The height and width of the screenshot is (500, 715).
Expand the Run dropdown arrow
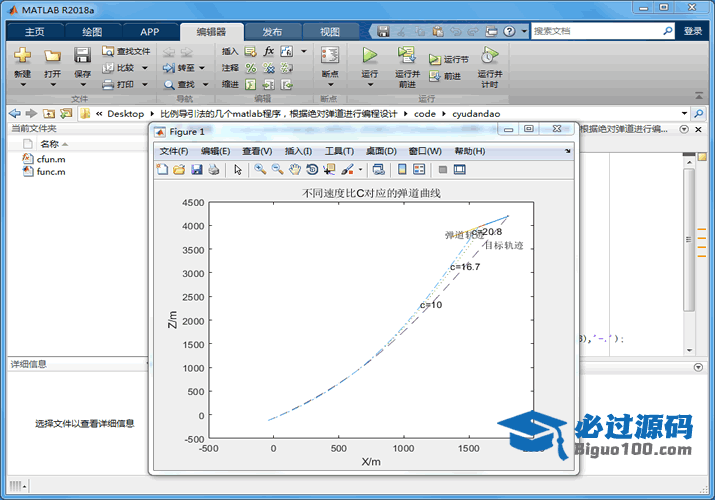click(370, 85)
